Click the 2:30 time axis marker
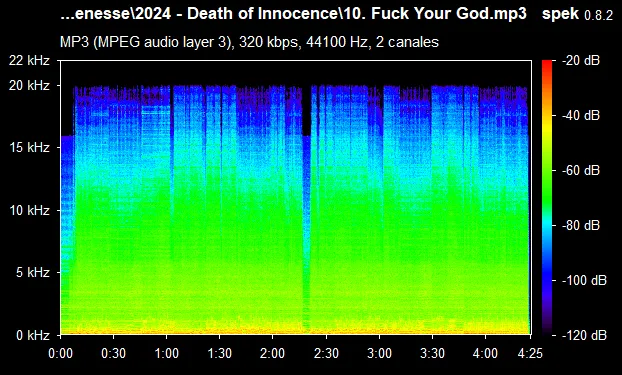622x375 pixels. [x=326, y=353]
